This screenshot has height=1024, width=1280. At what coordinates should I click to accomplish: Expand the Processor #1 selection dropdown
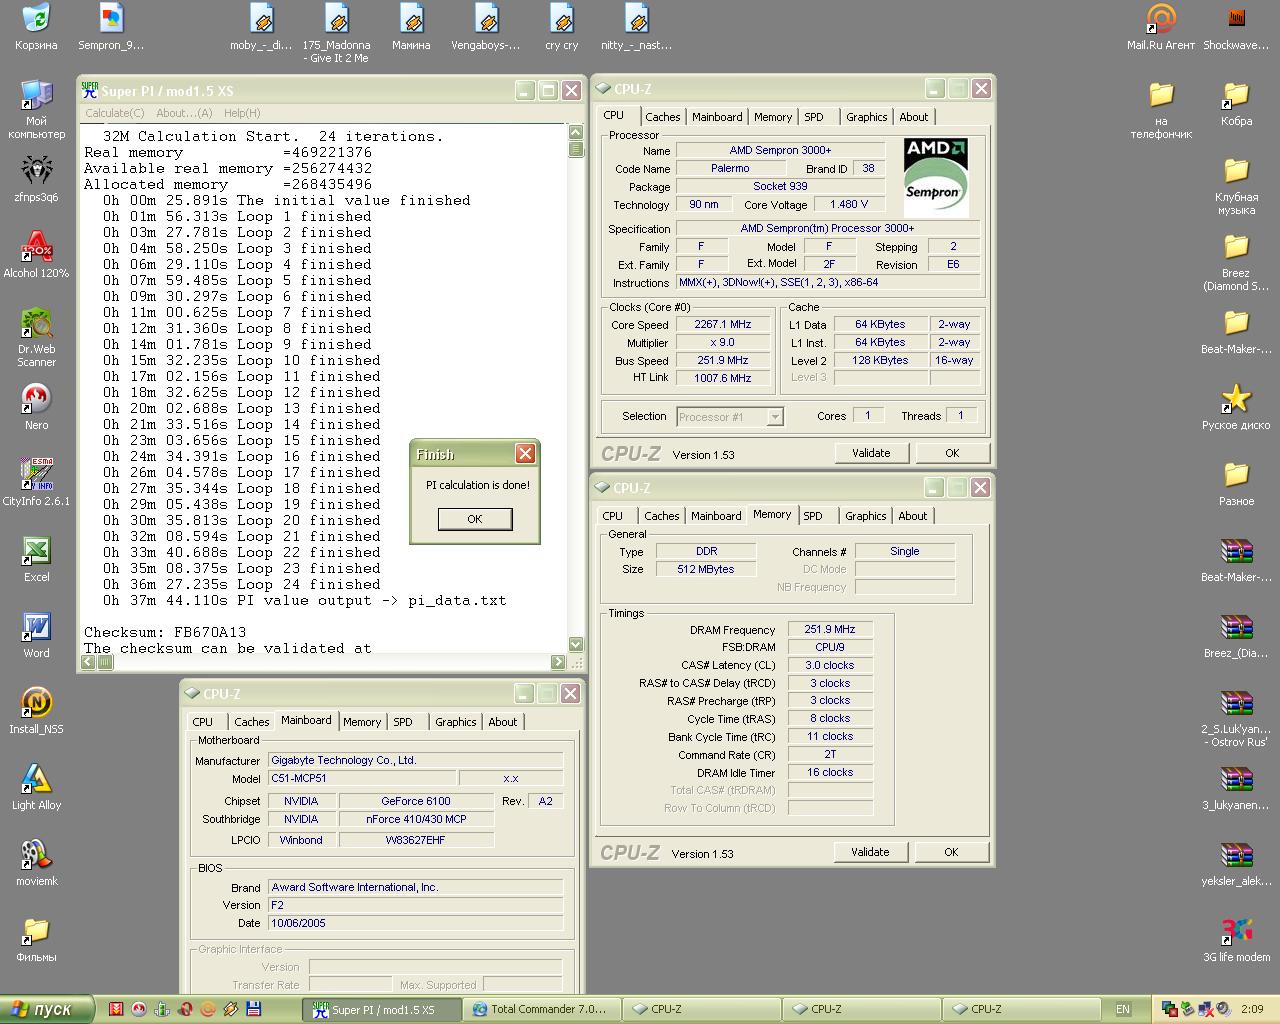pyautogui.click(x=775, y=417)
